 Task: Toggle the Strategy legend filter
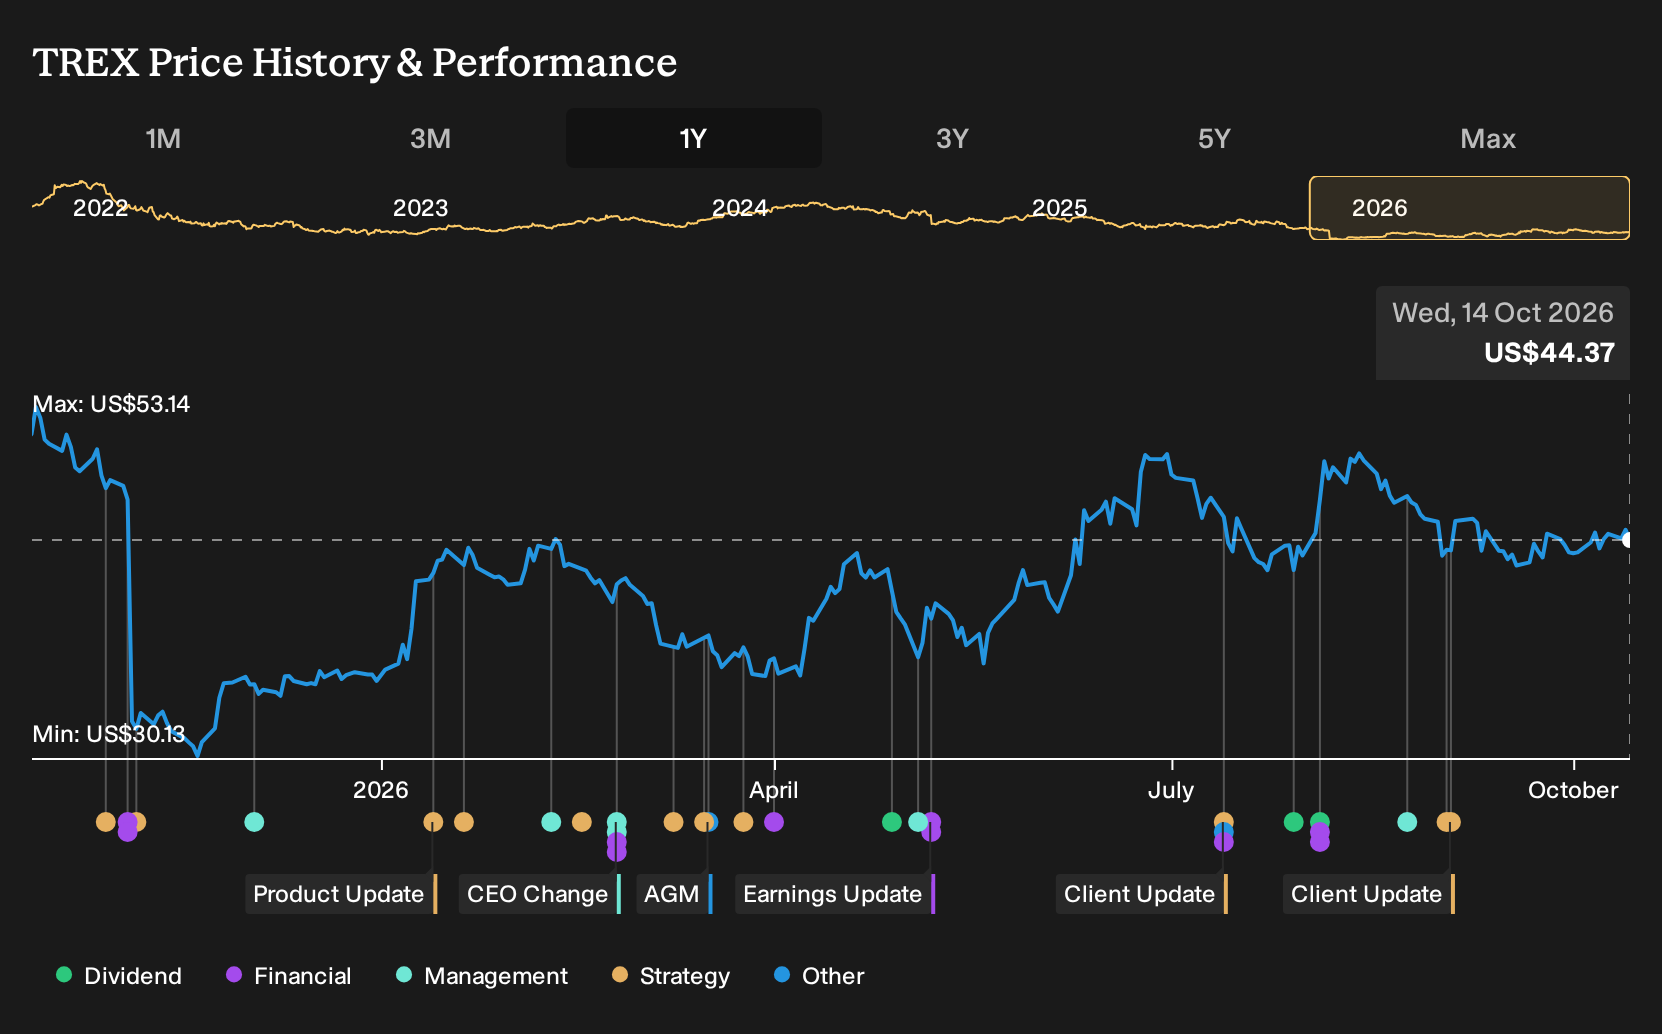[x=671, y=976]
